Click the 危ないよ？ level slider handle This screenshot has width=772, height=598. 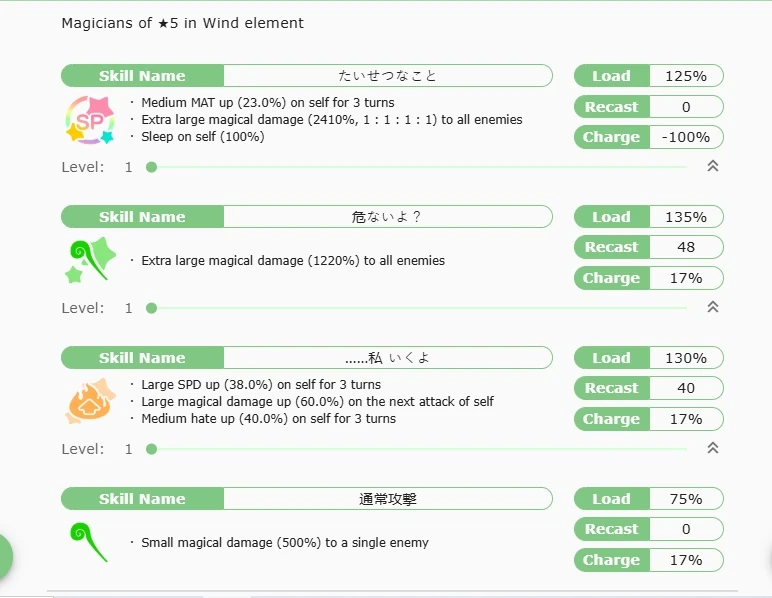(x=151, y=308)
